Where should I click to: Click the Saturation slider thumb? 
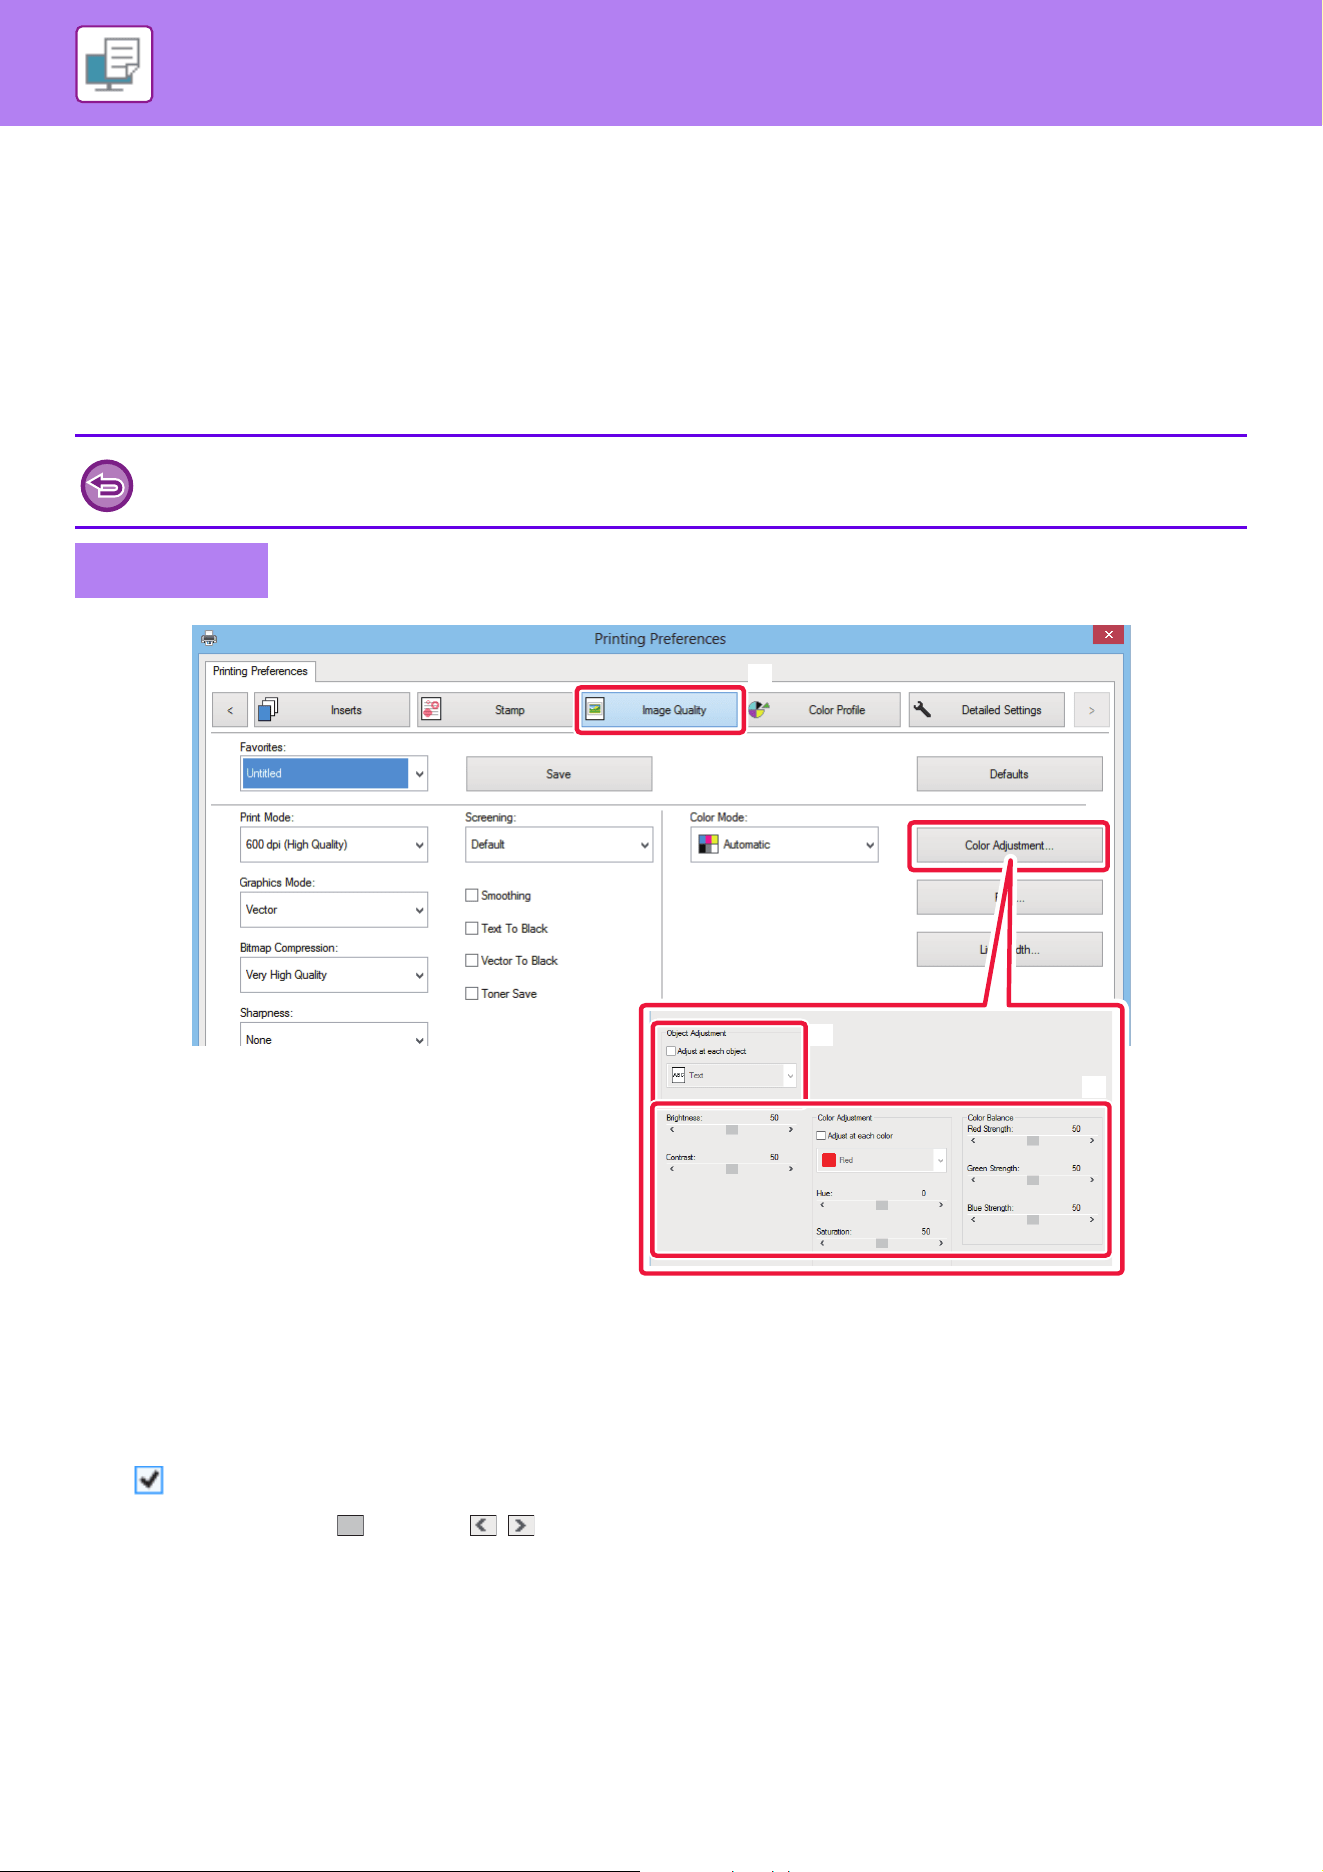coord(882,1243)
